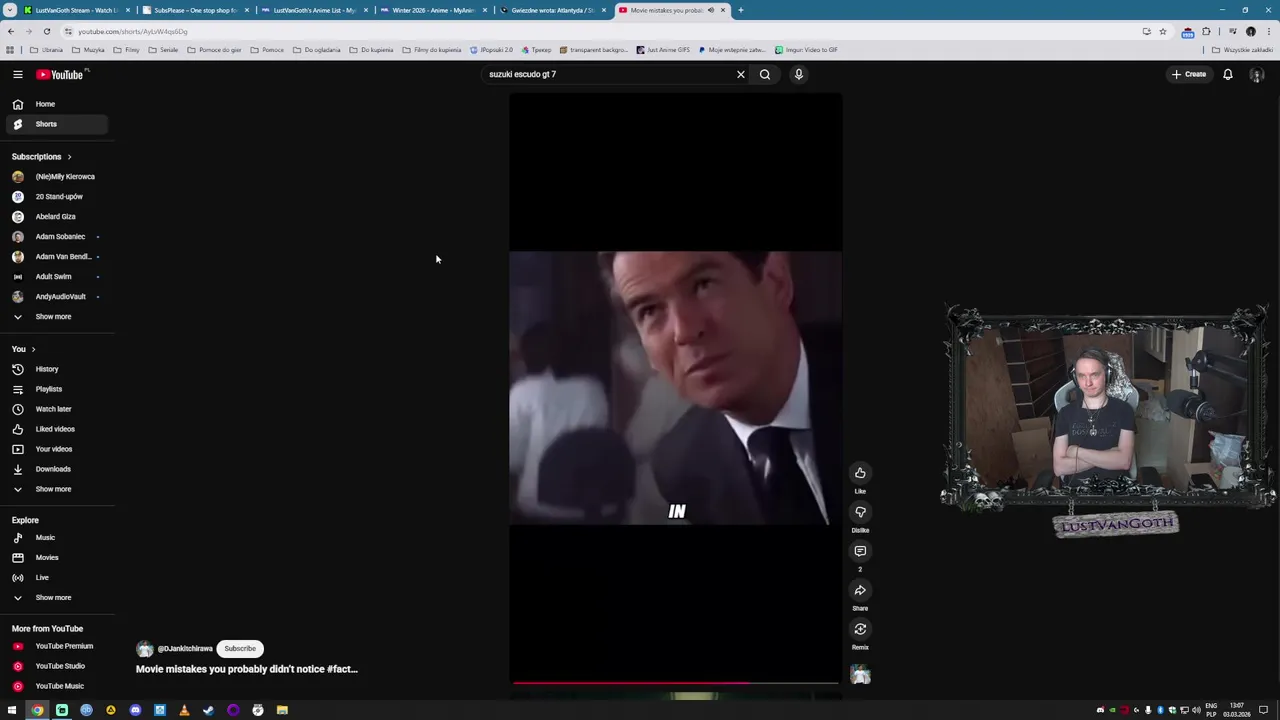The height and width of the screenshot is (720, 1280).
Task: Open the notifications bell
Action: click(1228, 74)
